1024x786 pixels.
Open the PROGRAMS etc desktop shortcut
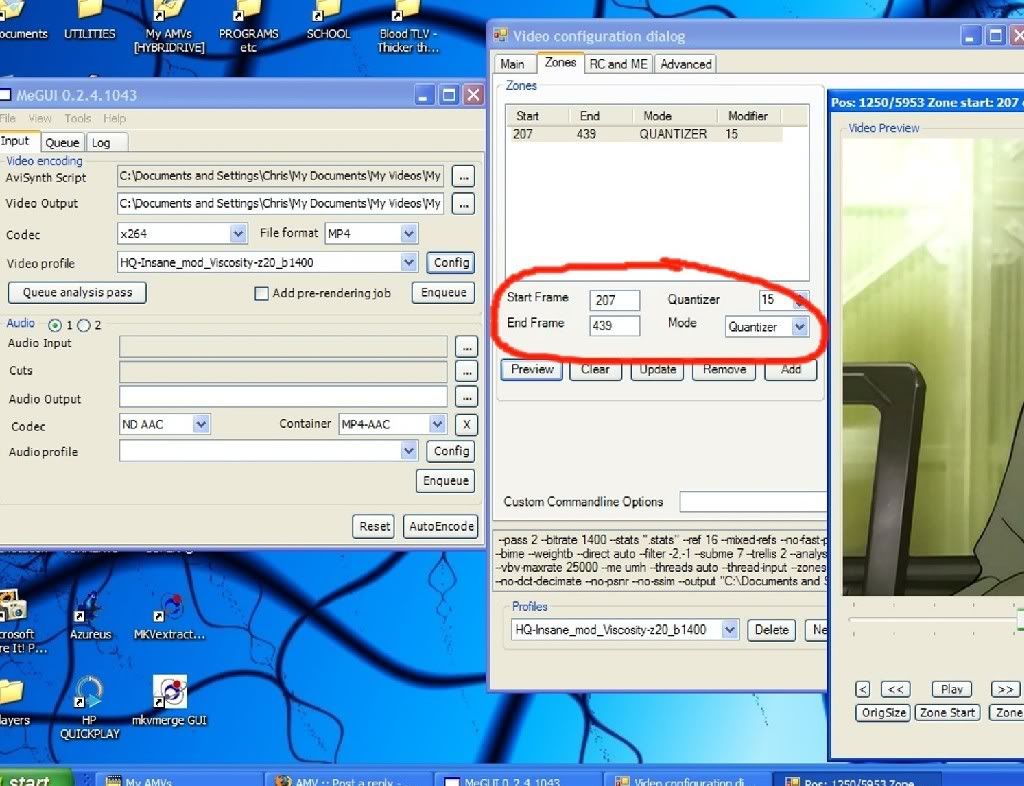(x=248, y=27)
